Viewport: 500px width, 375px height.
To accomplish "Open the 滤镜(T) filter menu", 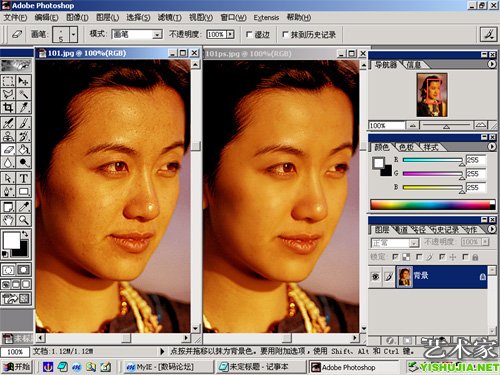I will point(169,17).
